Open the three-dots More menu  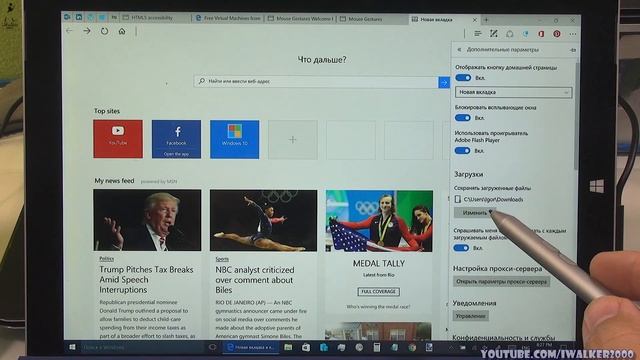pos(573,34)
